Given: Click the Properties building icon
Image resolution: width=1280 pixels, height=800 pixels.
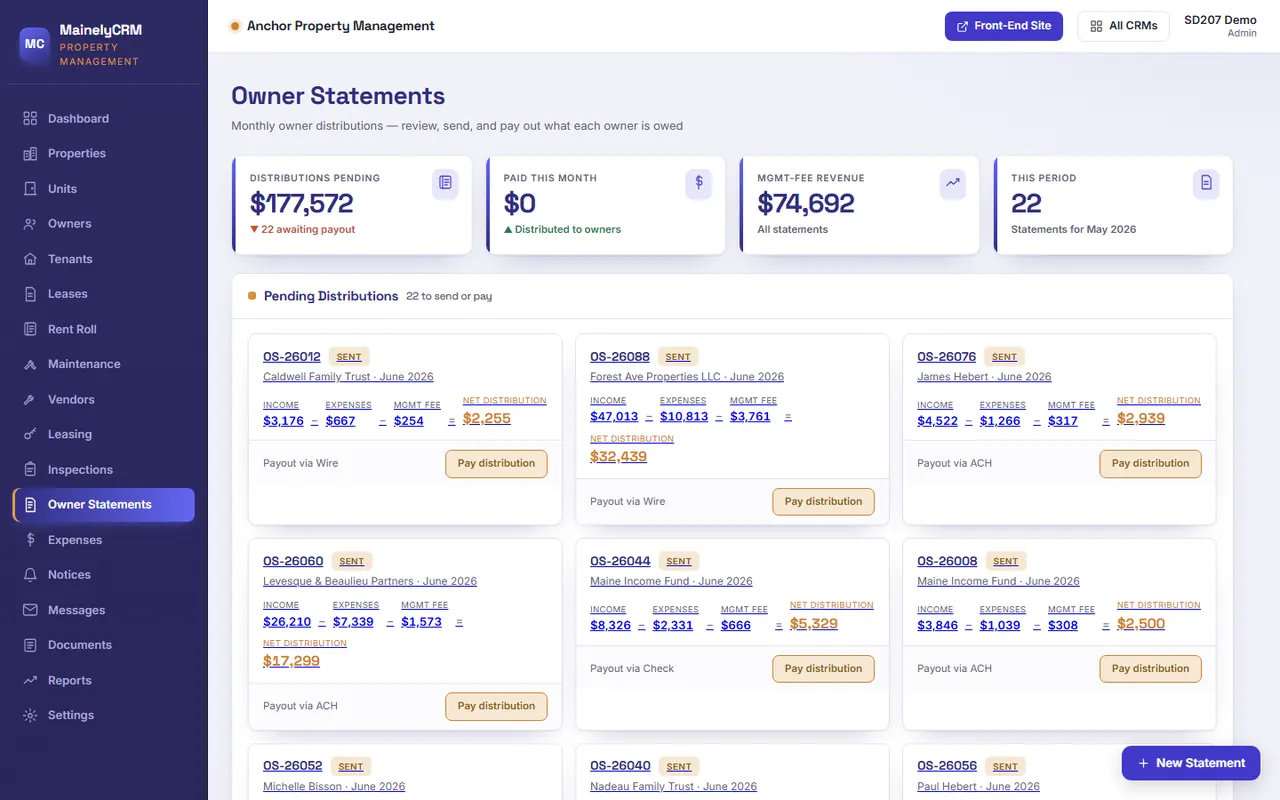Looking at the screenshot, I should click(30, 153).
